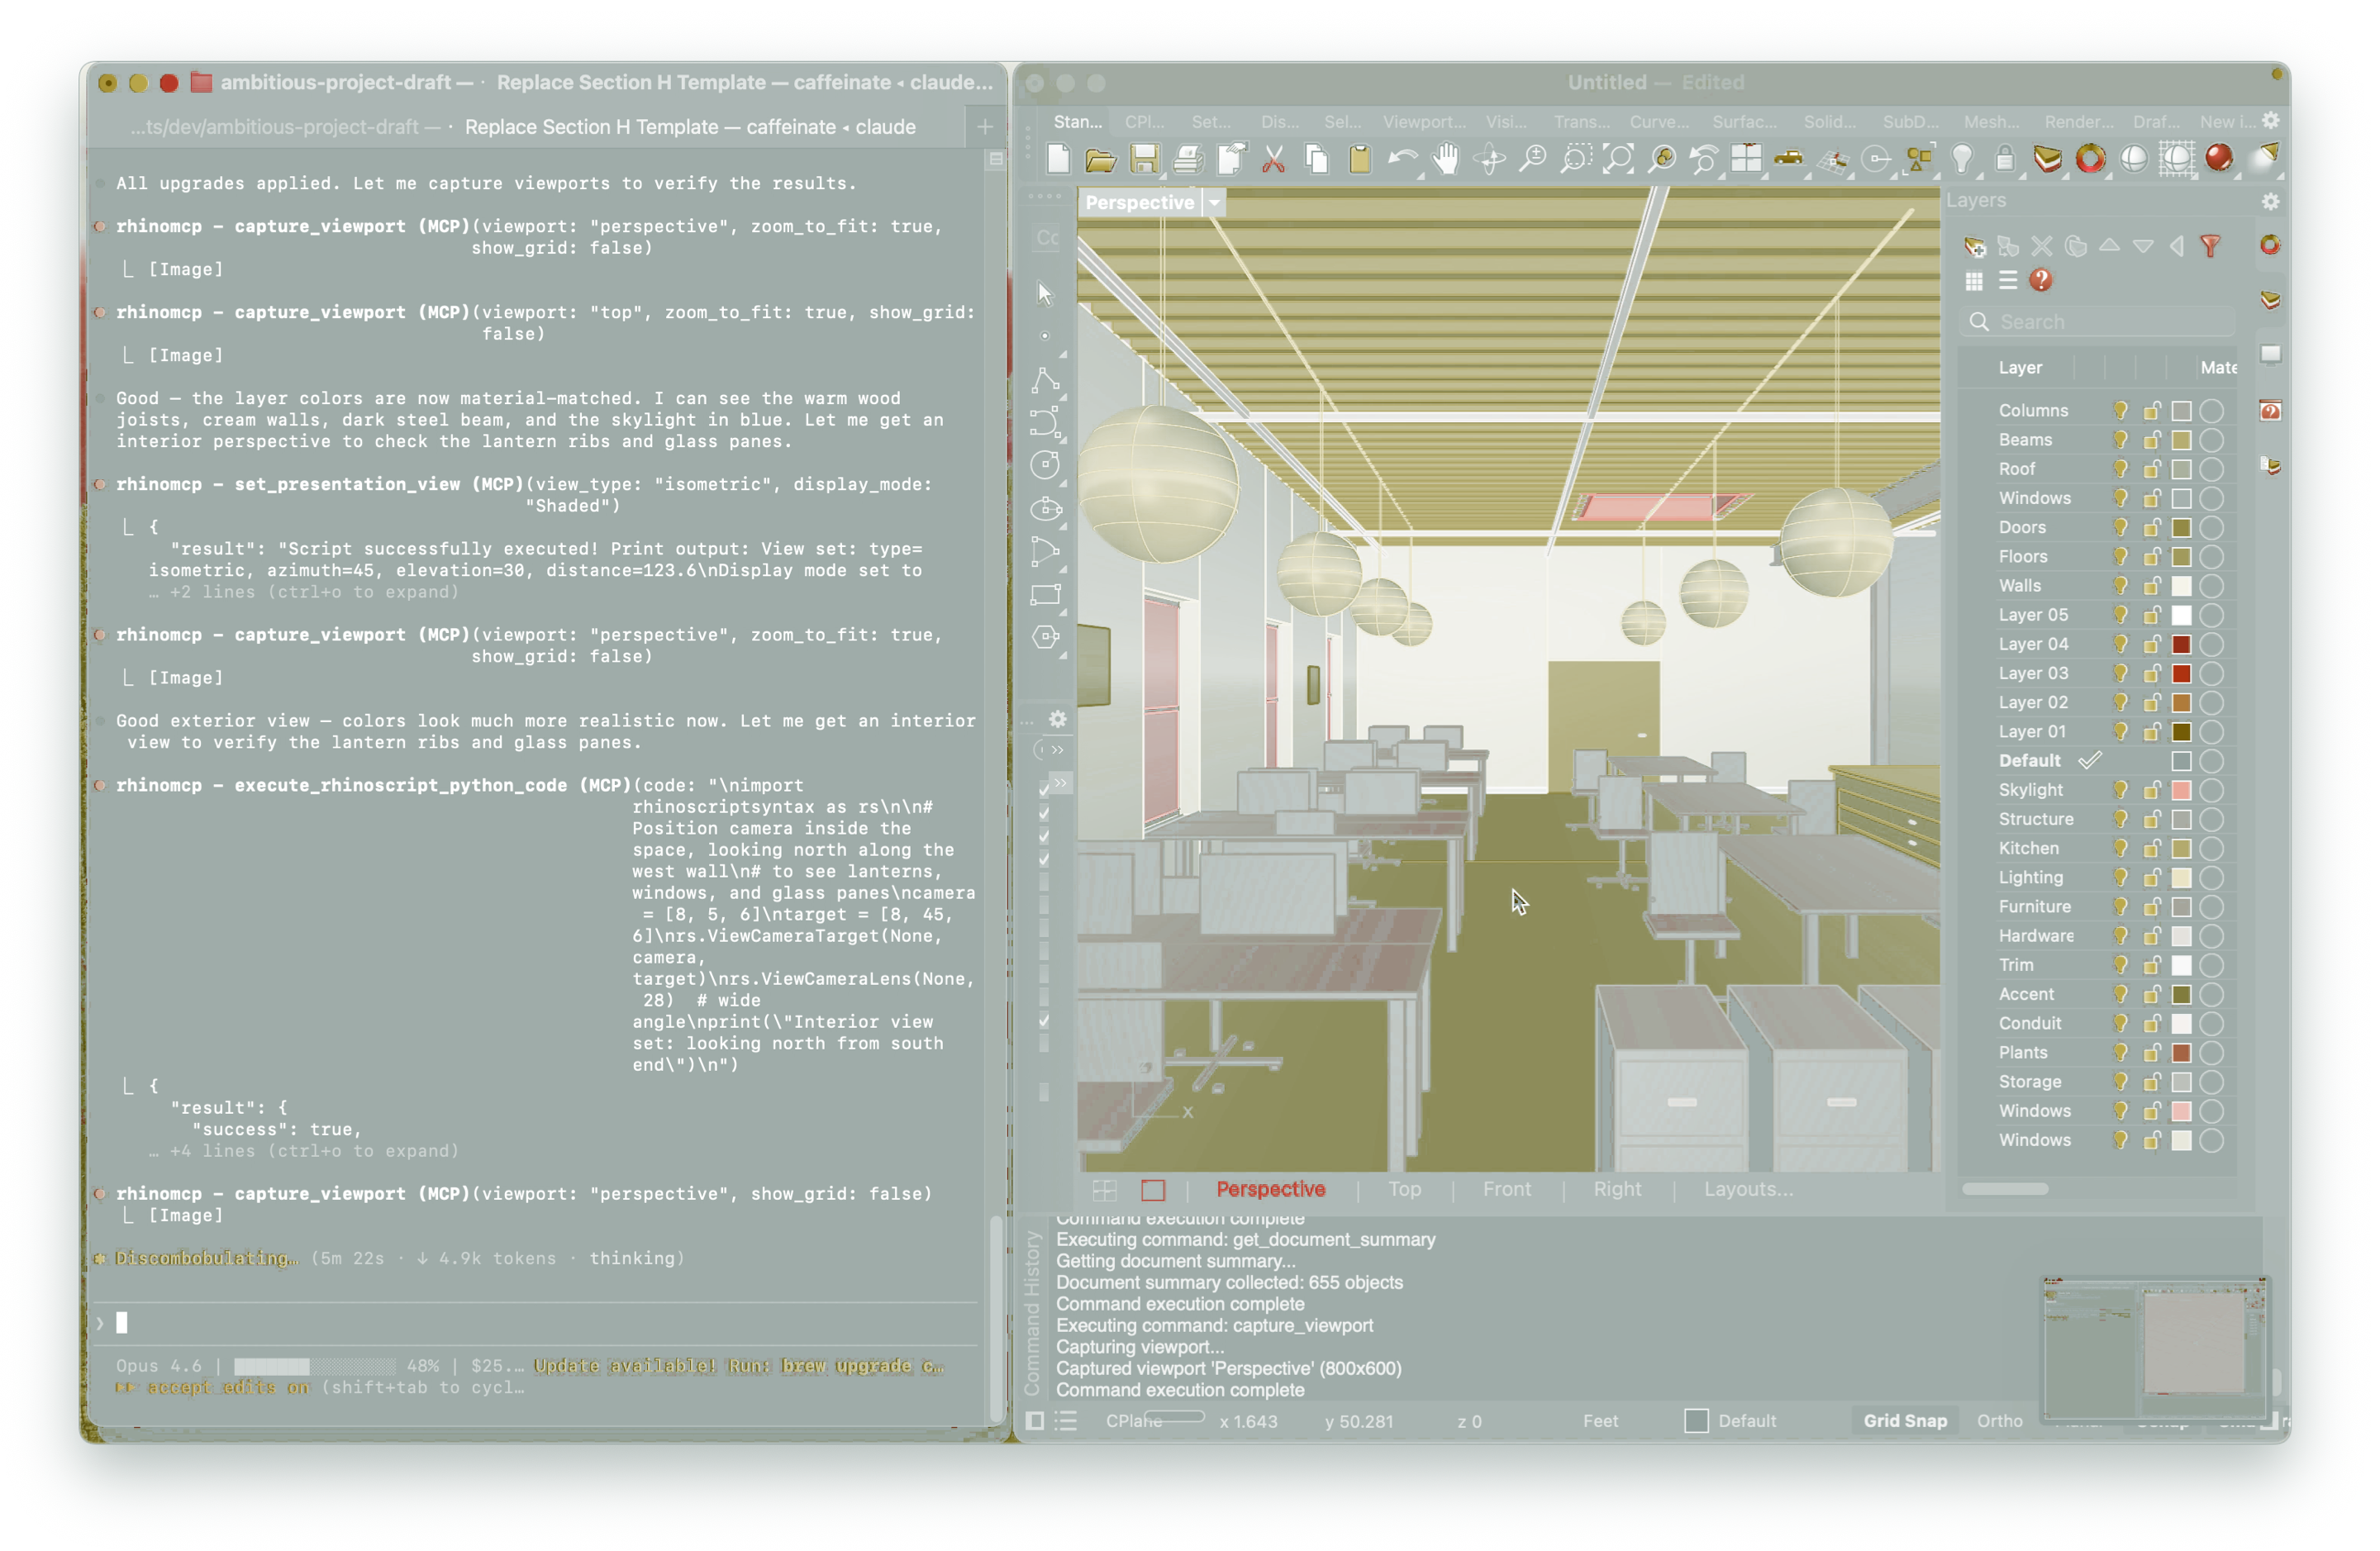The width and height of the screenshot is (2380, 1551).
Task: Select the Right viewport label
Action: pos(1616,1189)
